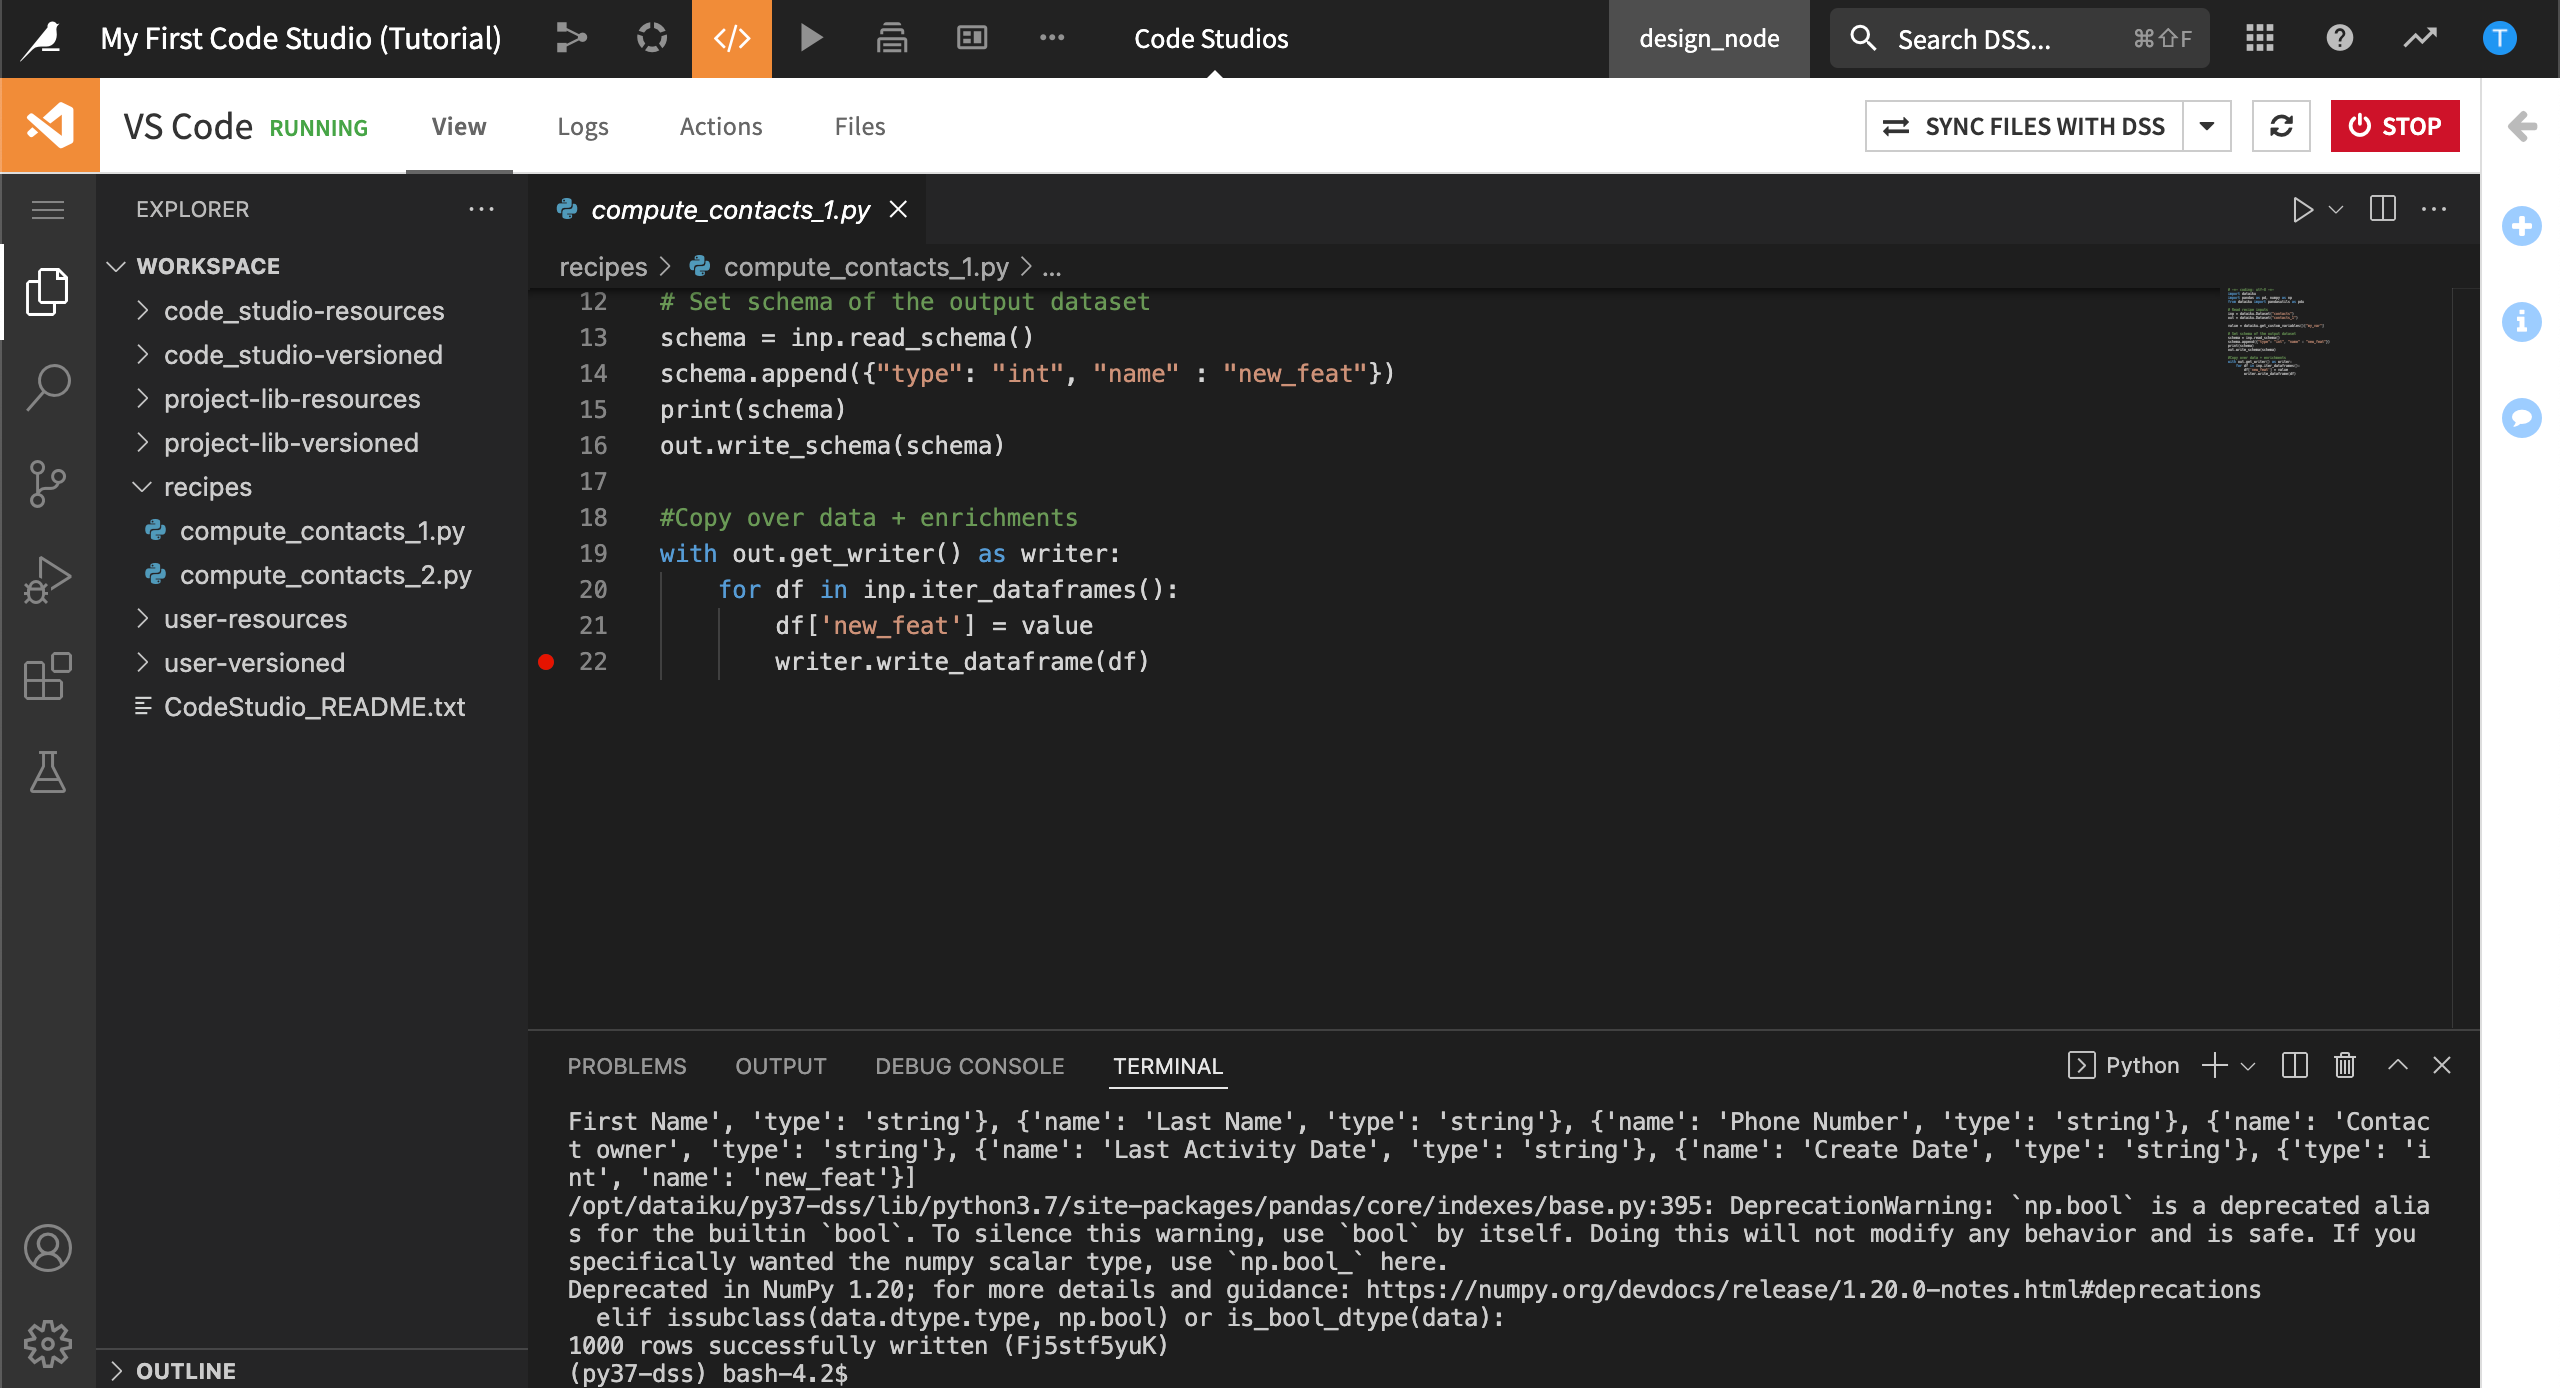Image resolution: width=2560 pixels, height=1388 pixels.
Task: Split the editor right
Action: (x=2383, y=209)
